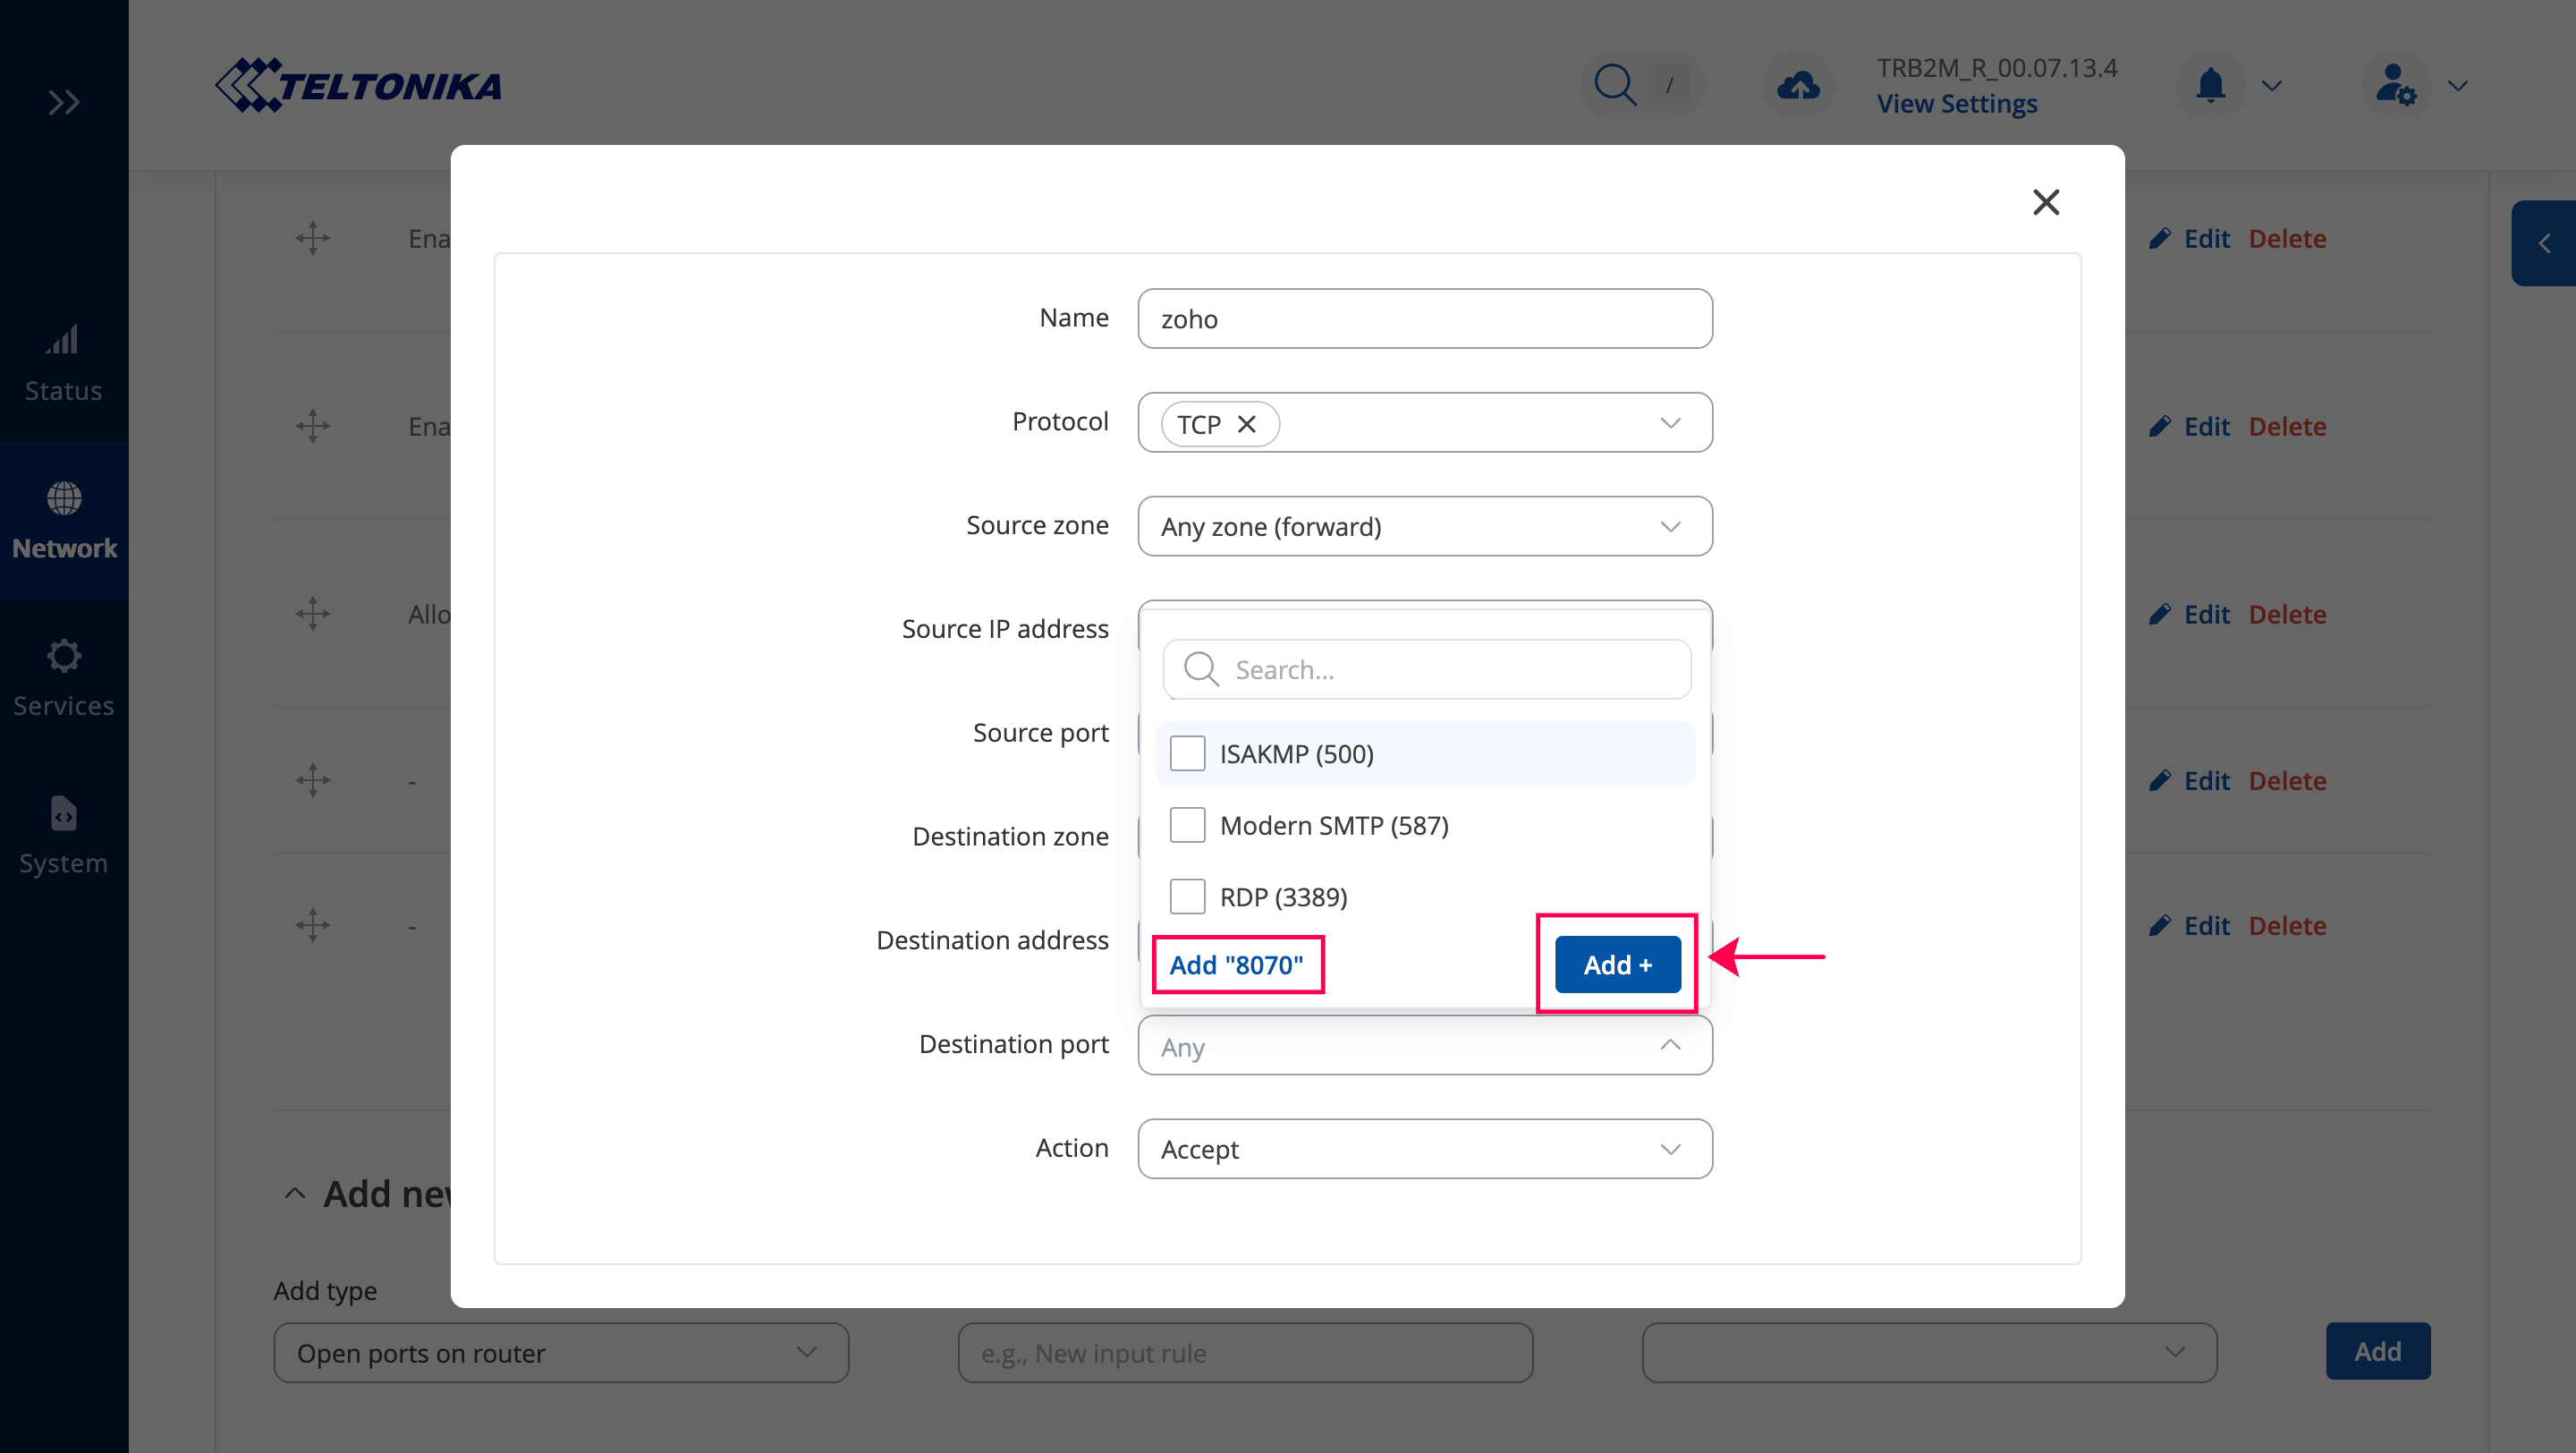Image resolution: width=2576 pixels, height=1453 pixels.
Task: Open the Status menu in sidebar
Action: 64,364
